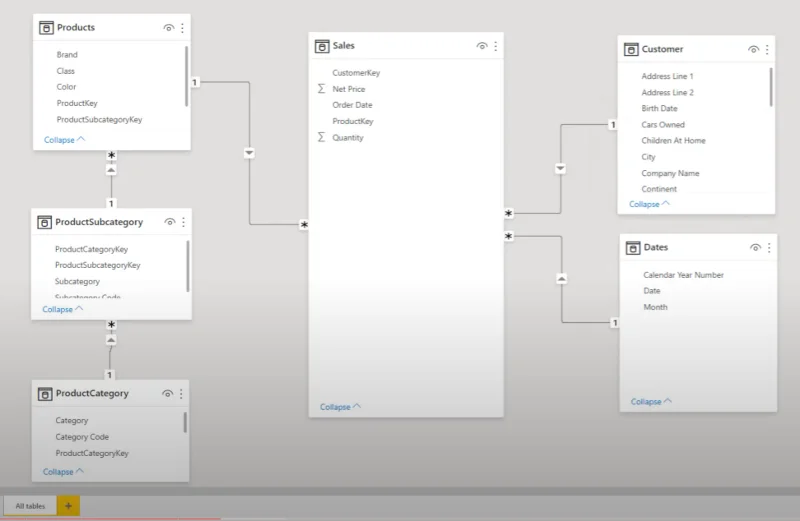Viewport: 800px width, 521px height.
Task: Select Brand field in Products
Action: (x=67, y=55)
